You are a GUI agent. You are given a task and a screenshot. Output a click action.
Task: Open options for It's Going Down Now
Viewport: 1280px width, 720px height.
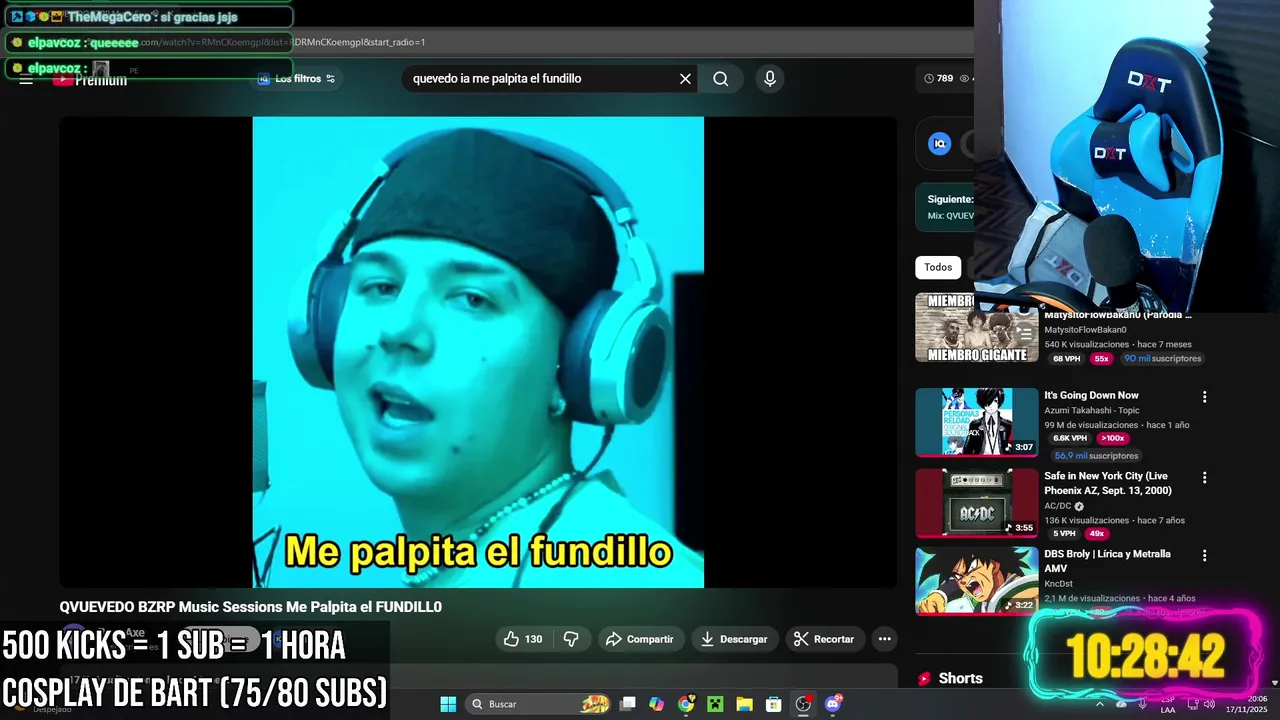(1204, 397)
